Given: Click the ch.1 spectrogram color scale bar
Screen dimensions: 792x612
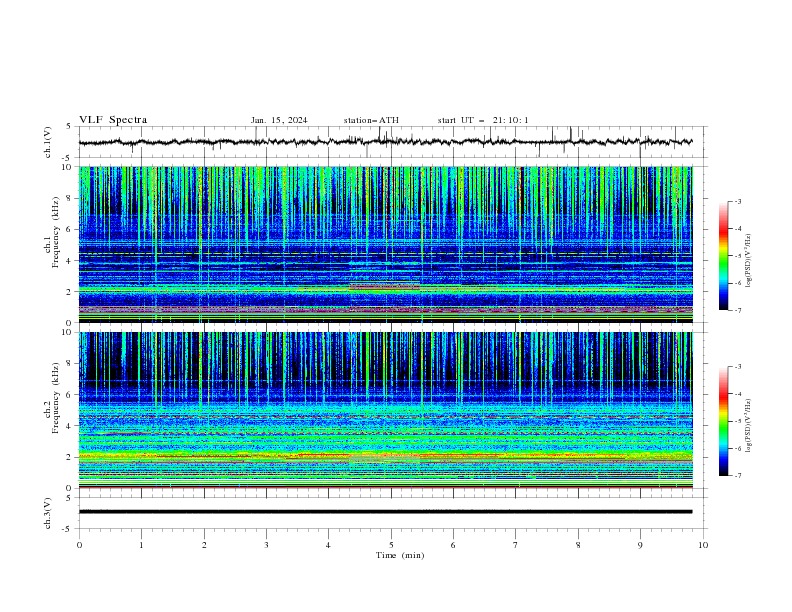Looking at the screenshot, I should (x=723, y=256).
